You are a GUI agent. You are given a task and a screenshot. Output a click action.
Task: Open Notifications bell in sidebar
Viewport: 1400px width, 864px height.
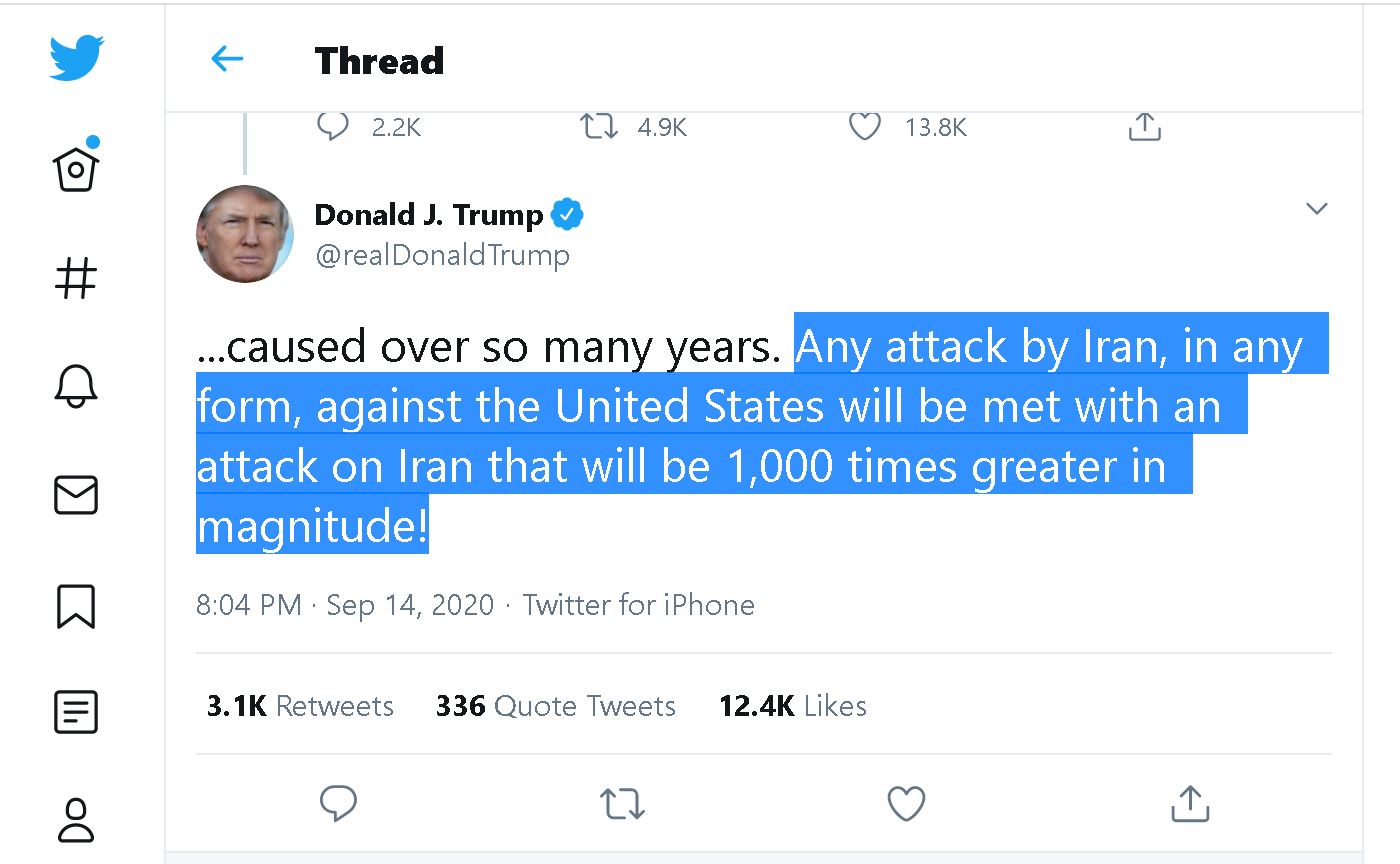point(76,385)
